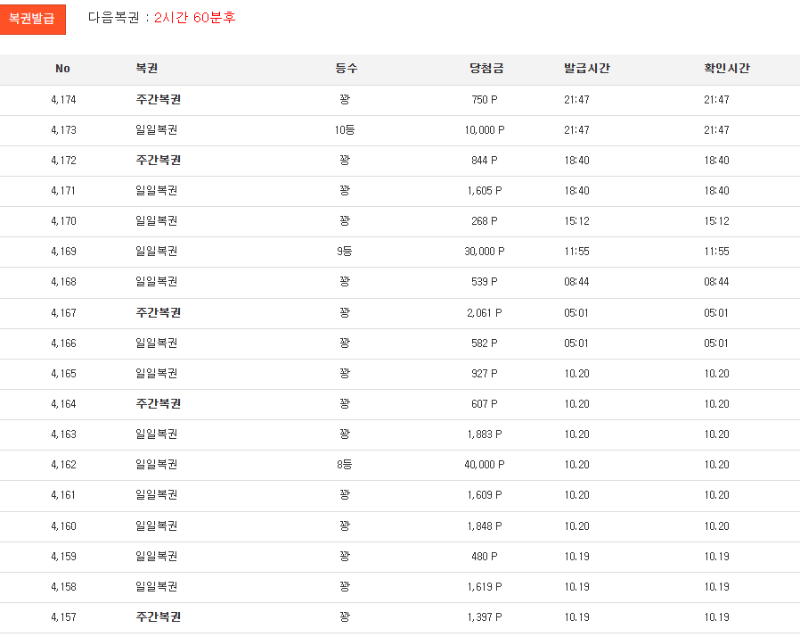Click the 복권 column header
This screenshot has width=800, height=637.
147,69
